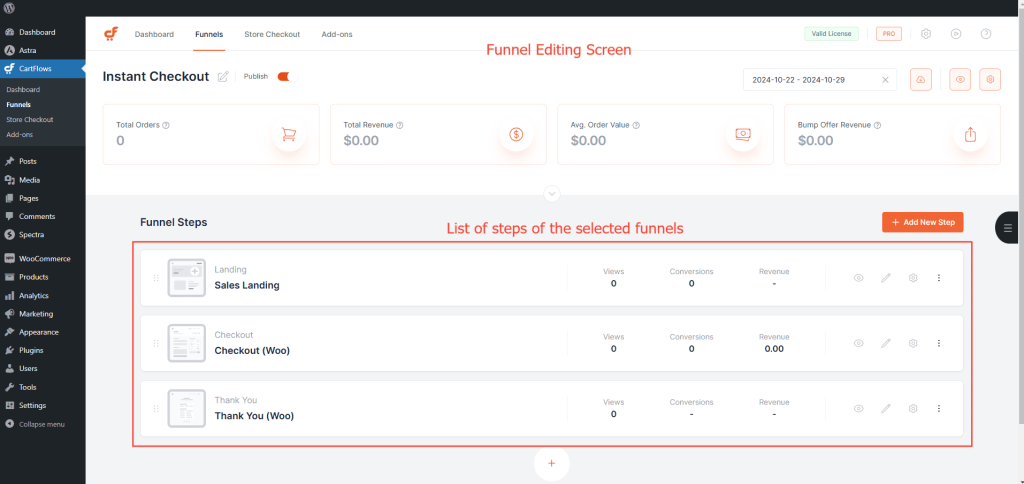Clear the date range with the X

click(885, 80)
